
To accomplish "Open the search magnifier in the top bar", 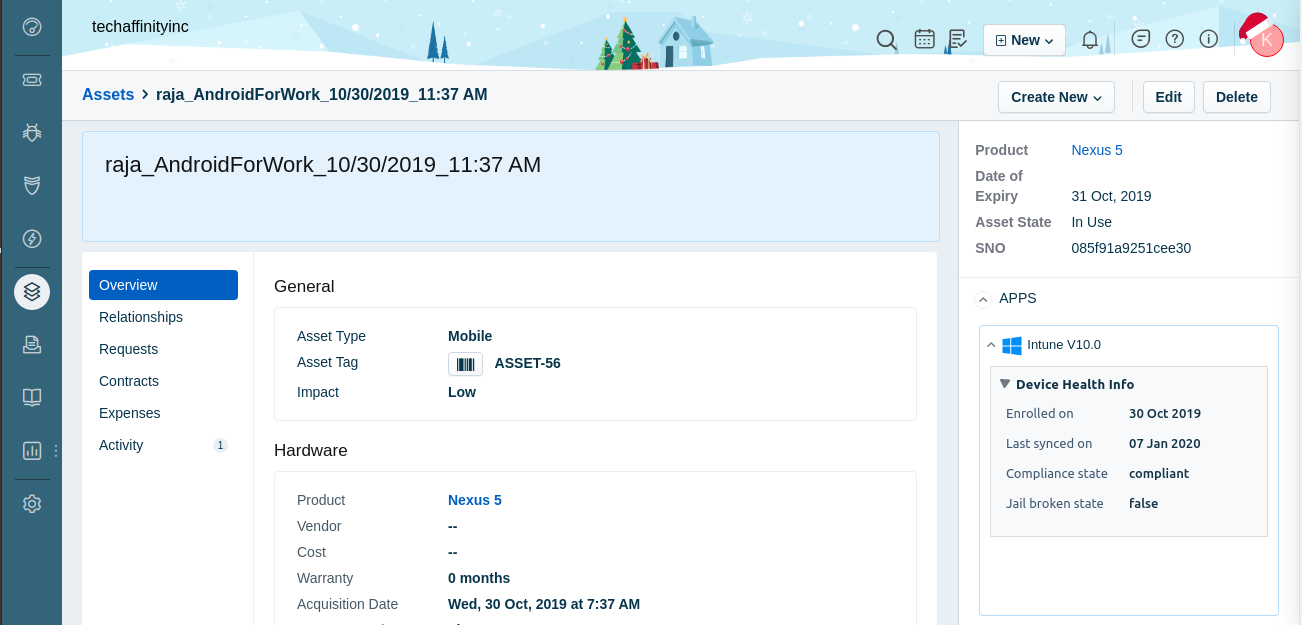I will point(886,40).
